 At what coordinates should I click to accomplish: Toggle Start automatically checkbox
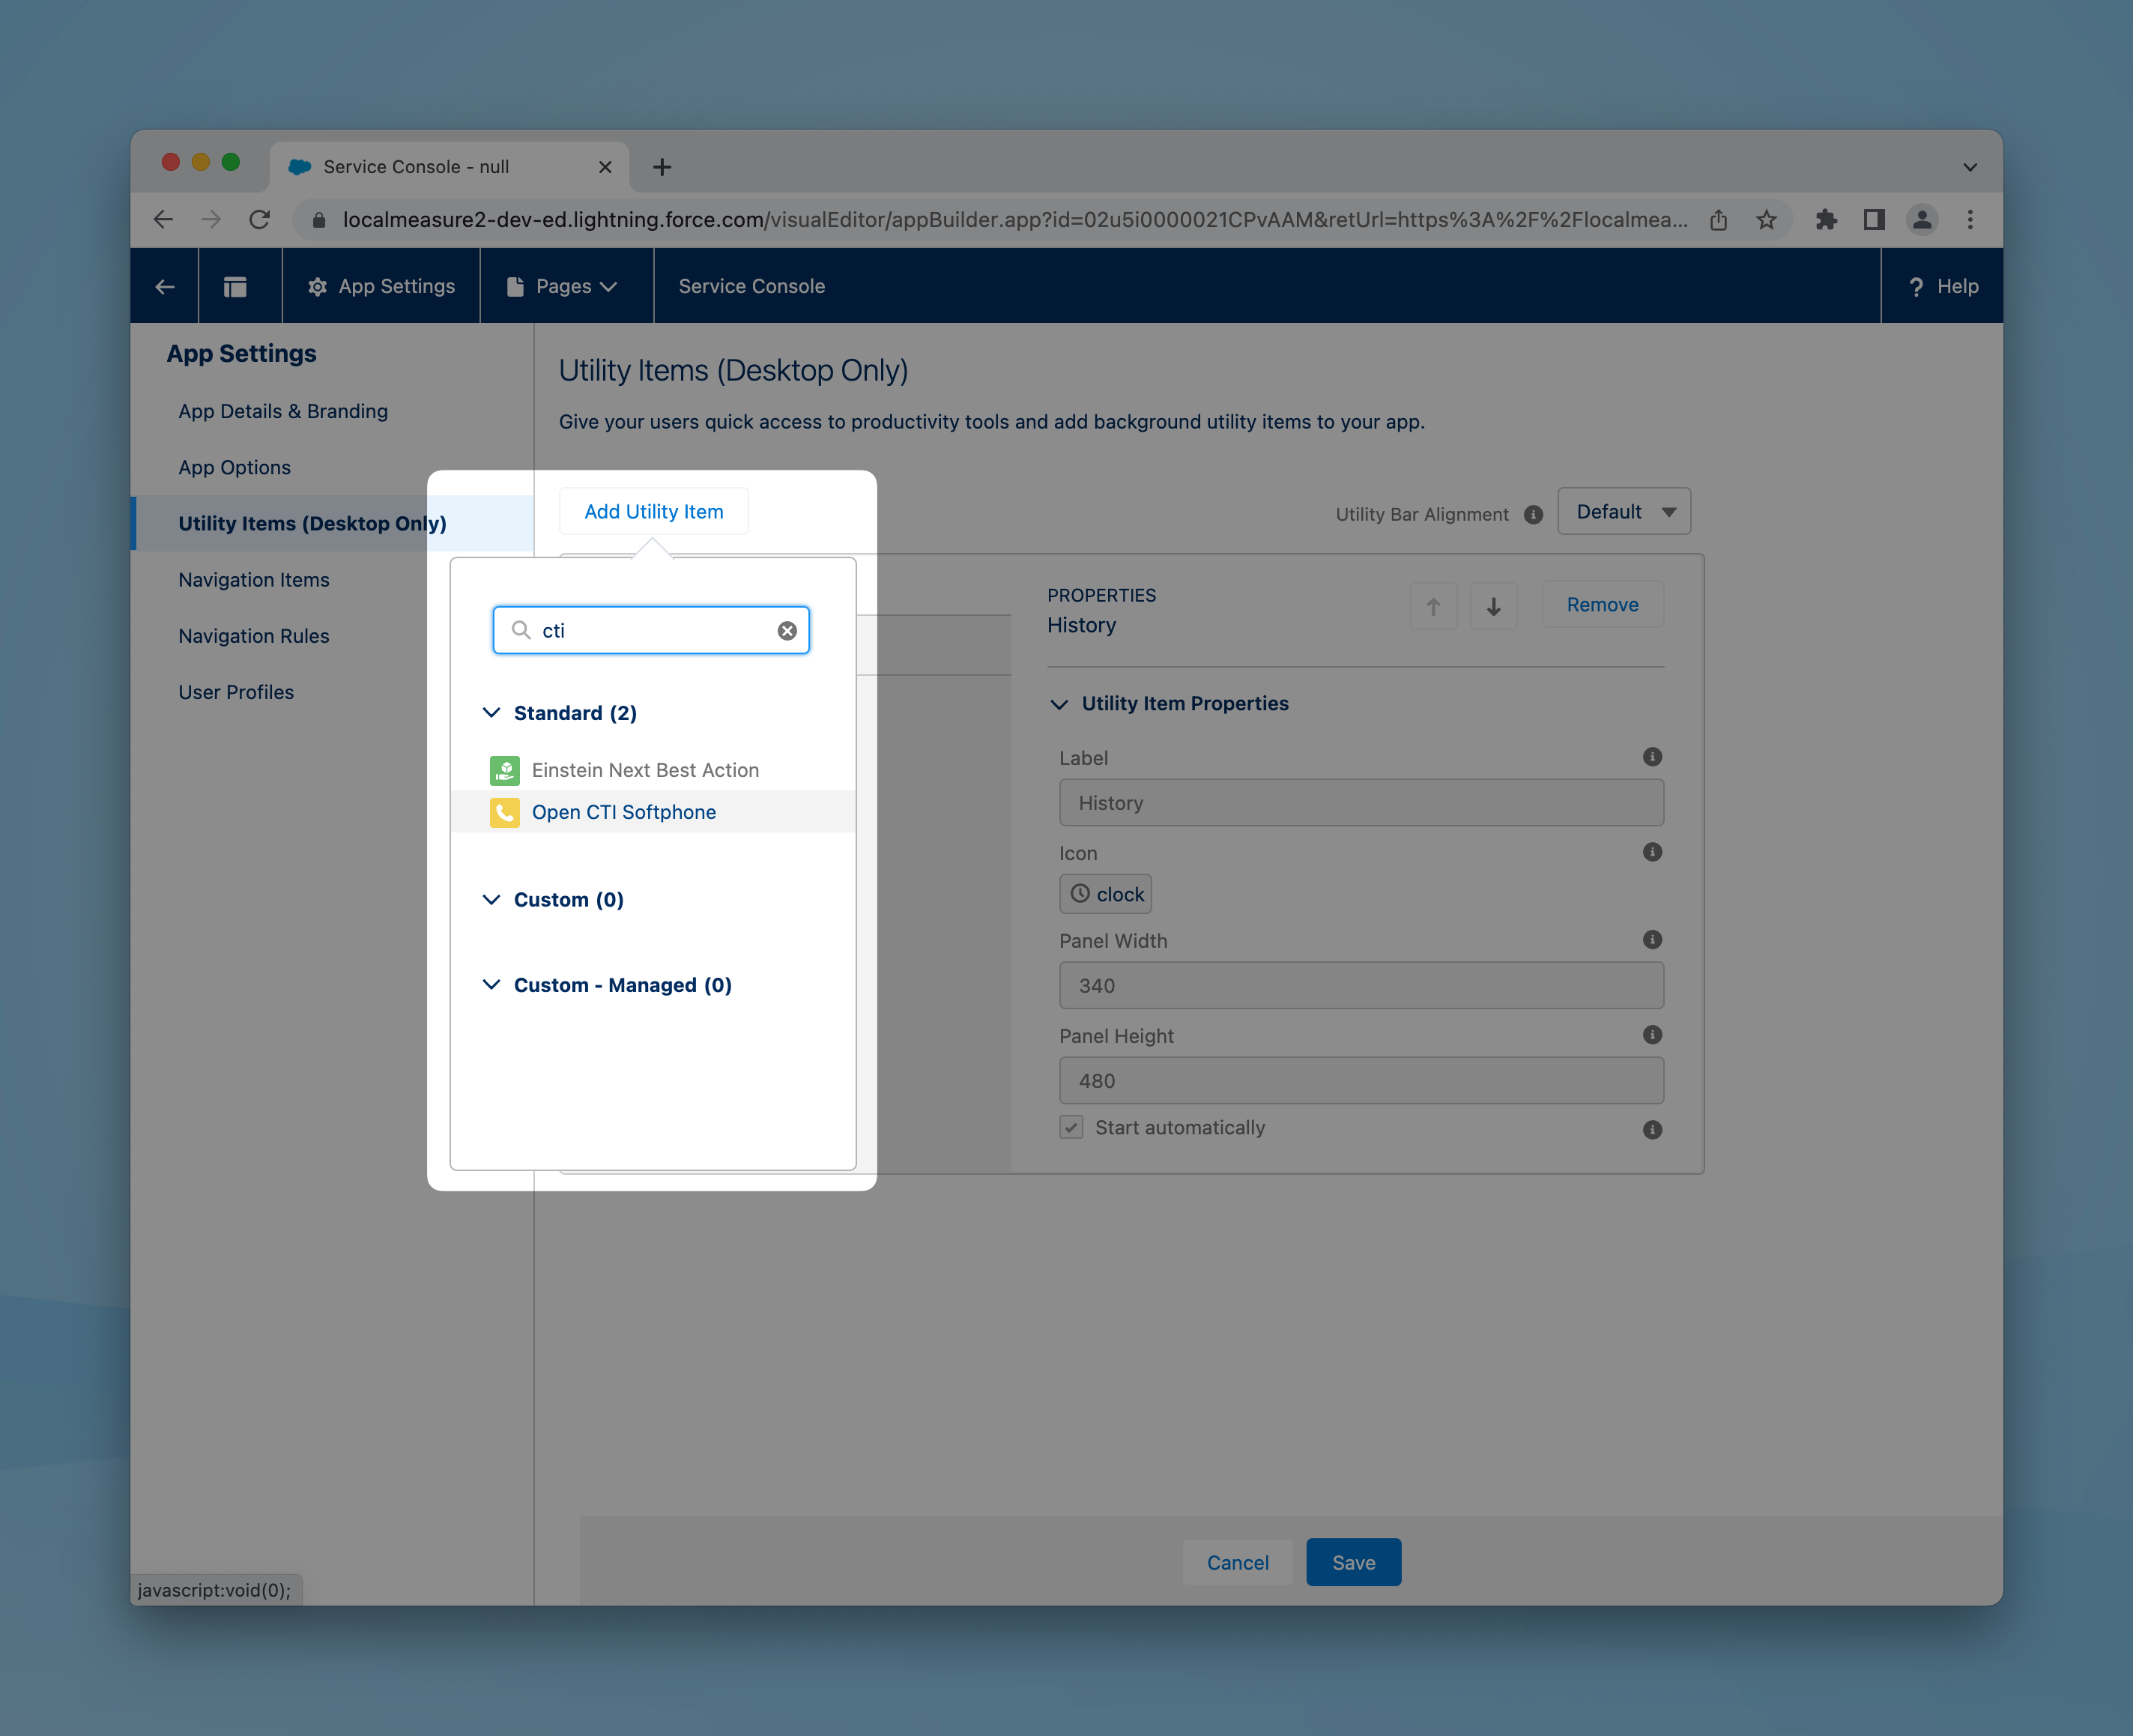(1071, 1127)
